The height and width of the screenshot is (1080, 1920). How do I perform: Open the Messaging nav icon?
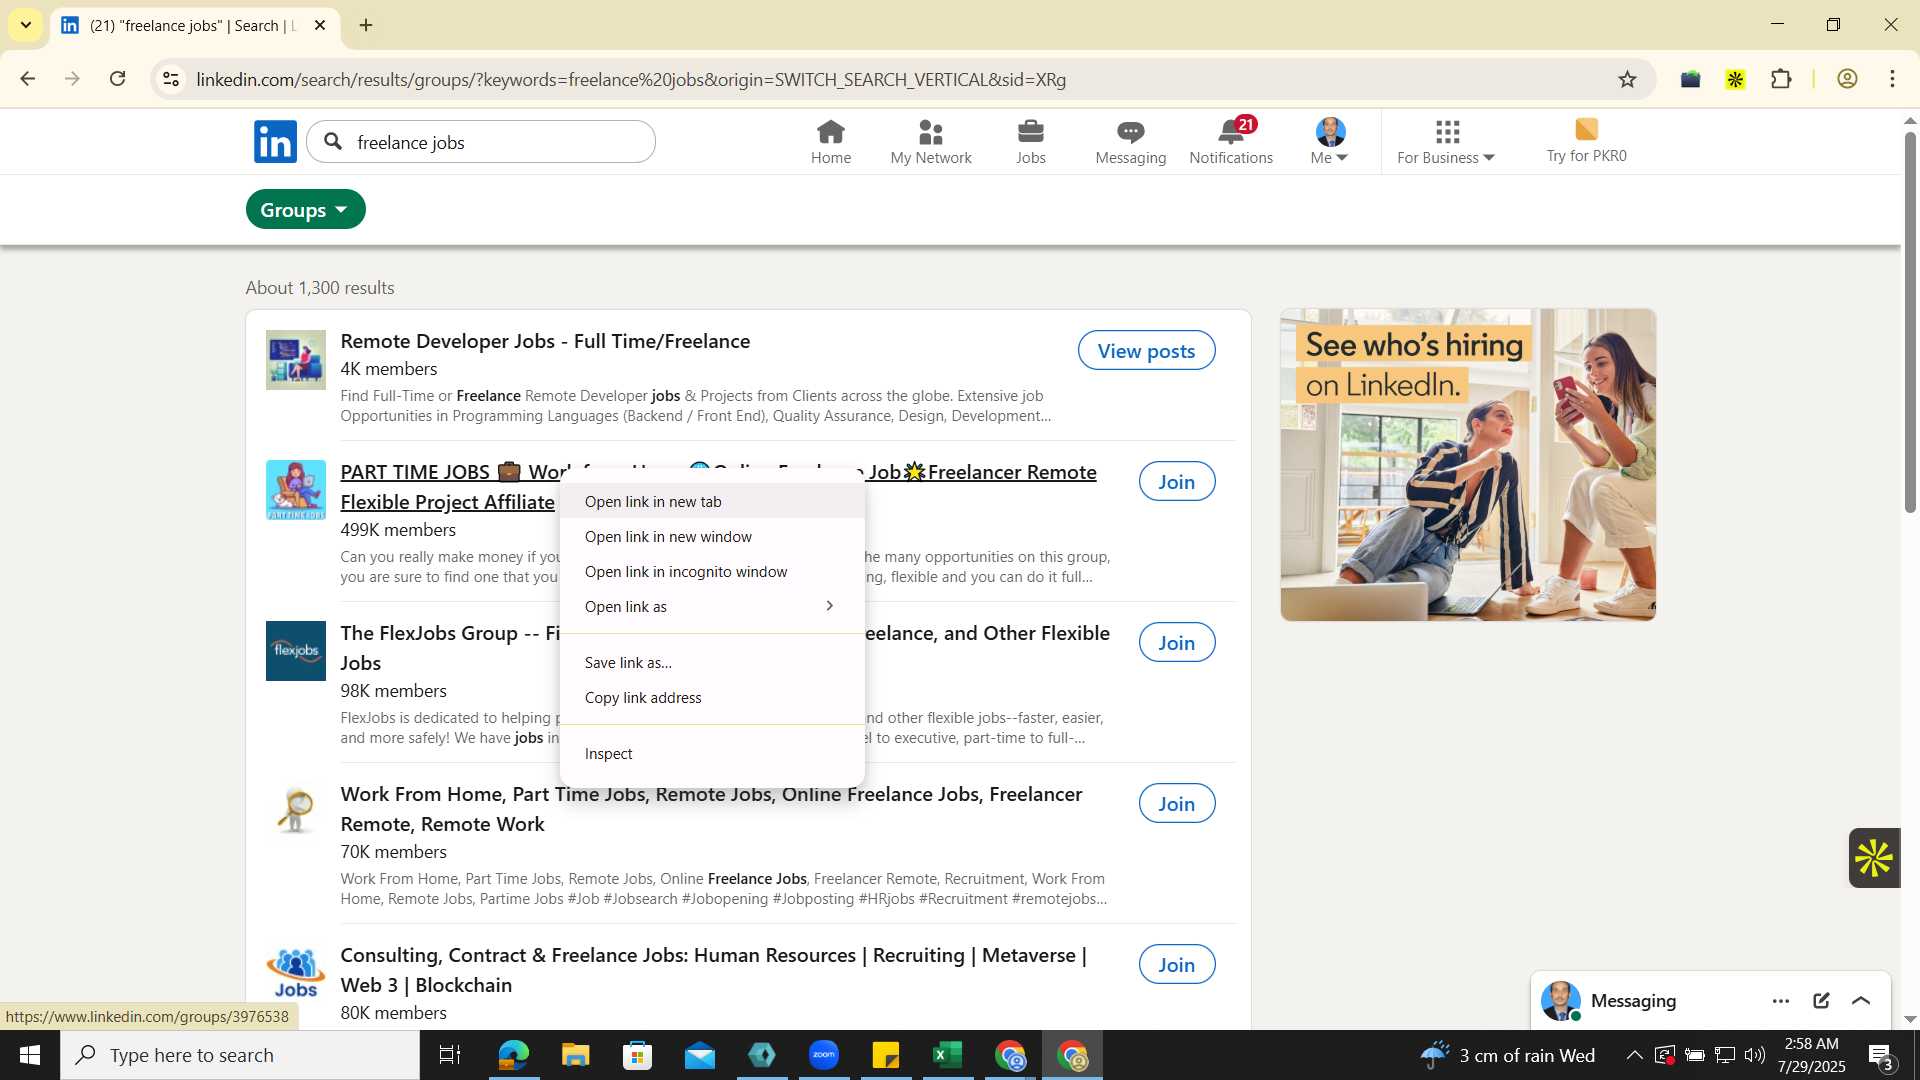click(x=1130, y=142)
